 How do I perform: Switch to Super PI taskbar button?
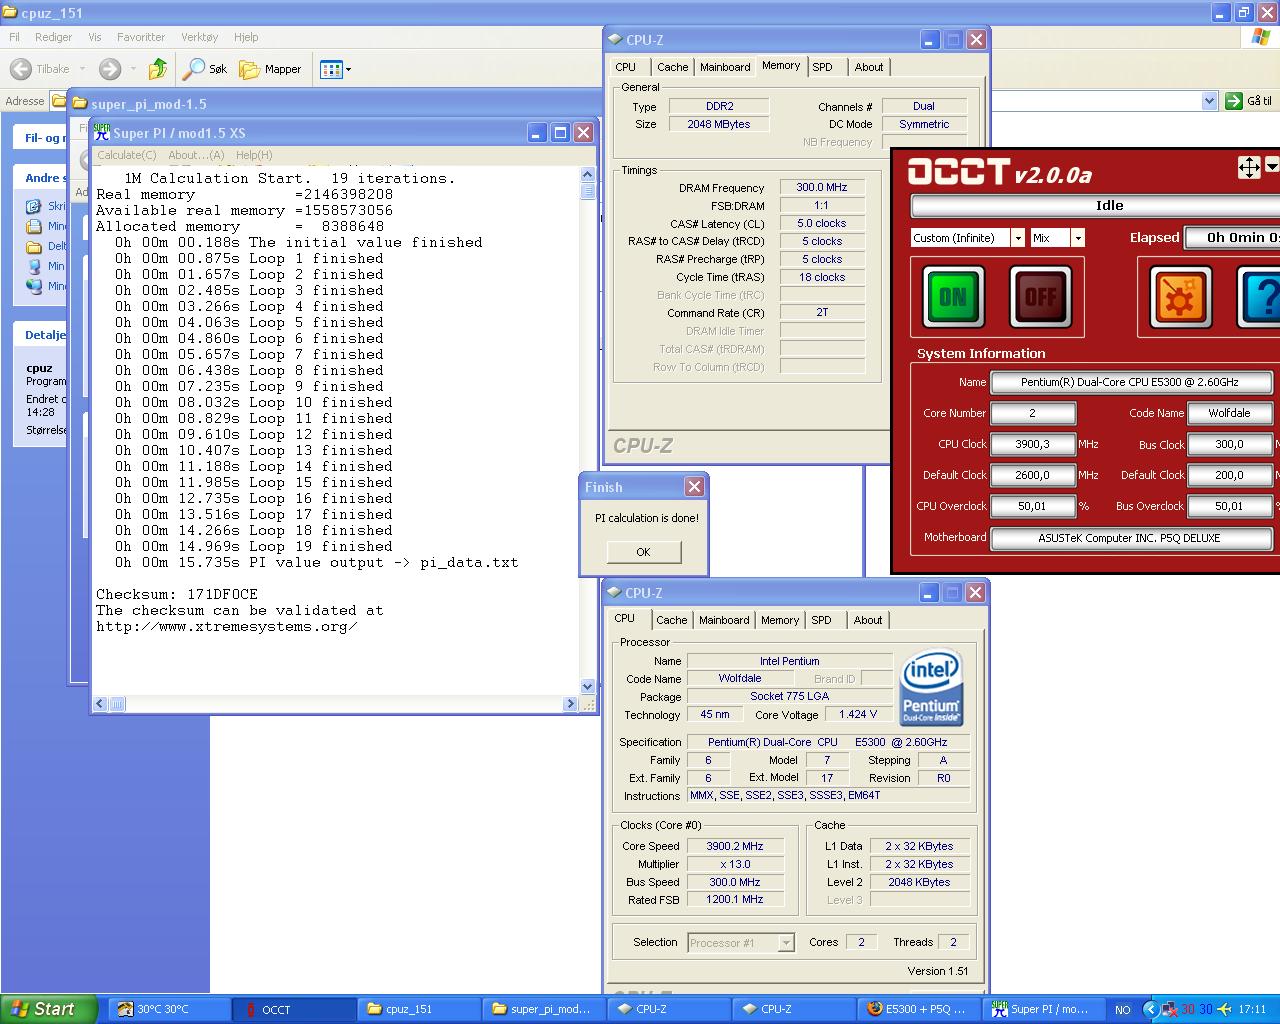(1043, 1009)
